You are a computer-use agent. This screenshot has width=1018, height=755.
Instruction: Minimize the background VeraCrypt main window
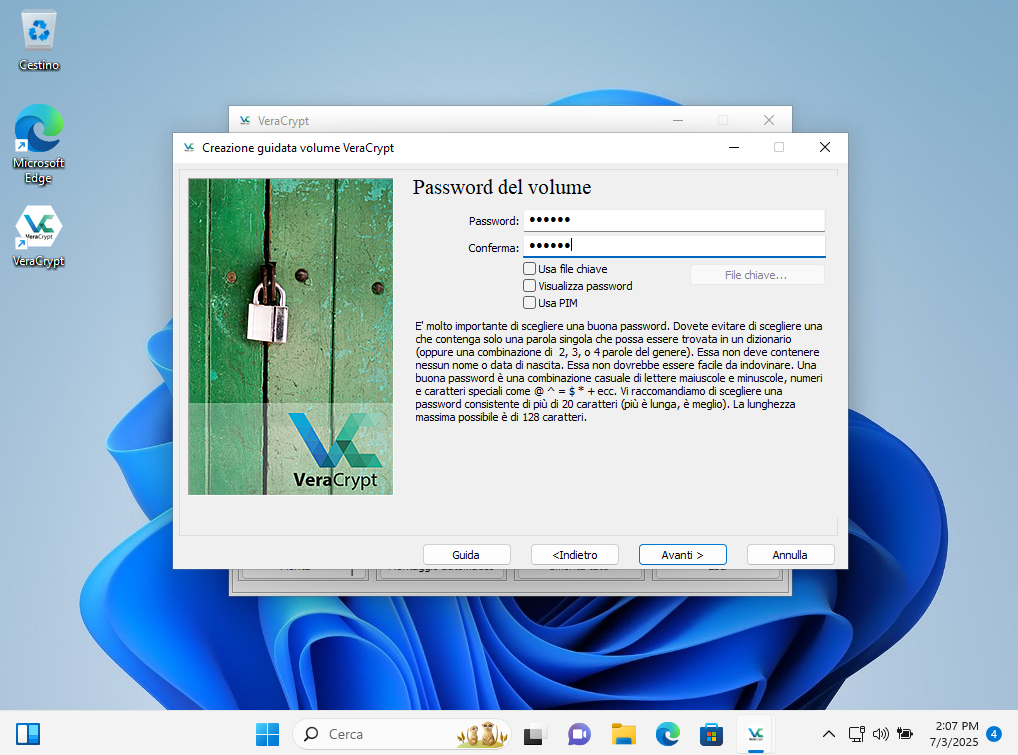coord(678,120)
